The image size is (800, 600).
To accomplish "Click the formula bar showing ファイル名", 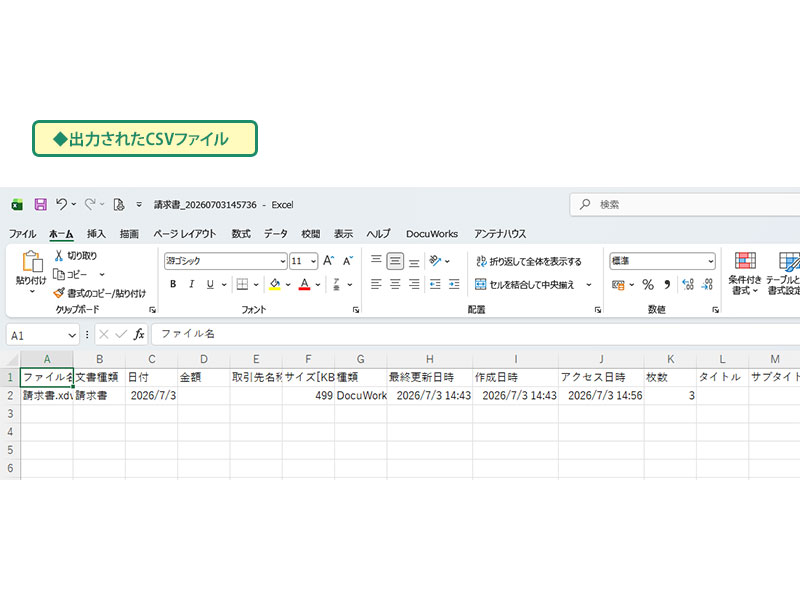I will click(x=476, y=334).
